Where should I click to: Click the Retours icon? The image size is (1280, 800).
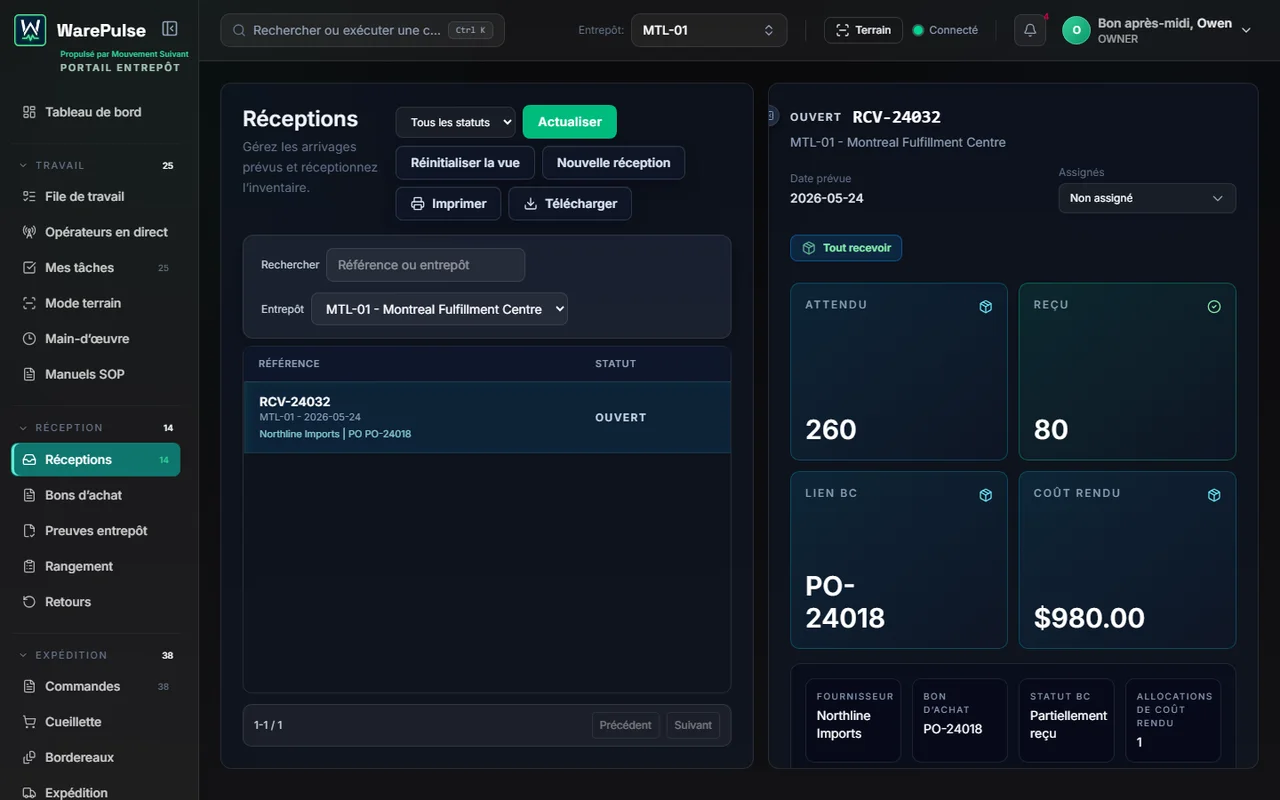point(29,601)
